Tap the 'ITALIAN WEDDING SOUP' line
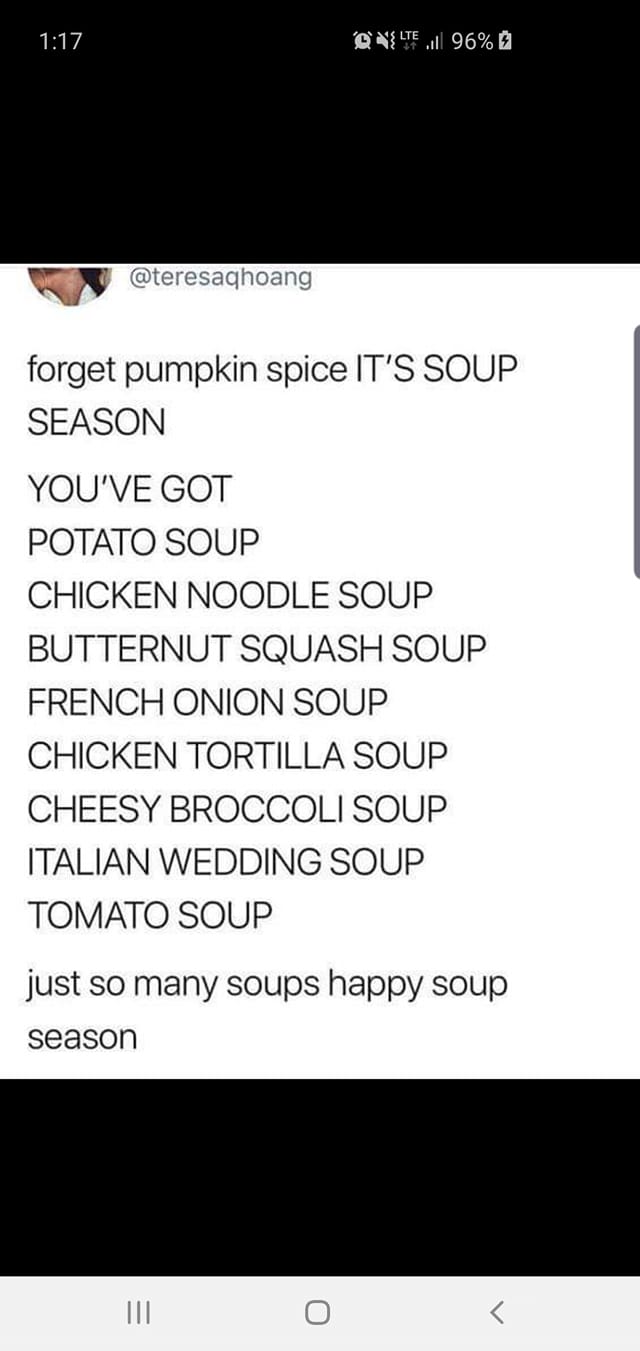Viewport: 640px width, 1351px height. point(226,861)
